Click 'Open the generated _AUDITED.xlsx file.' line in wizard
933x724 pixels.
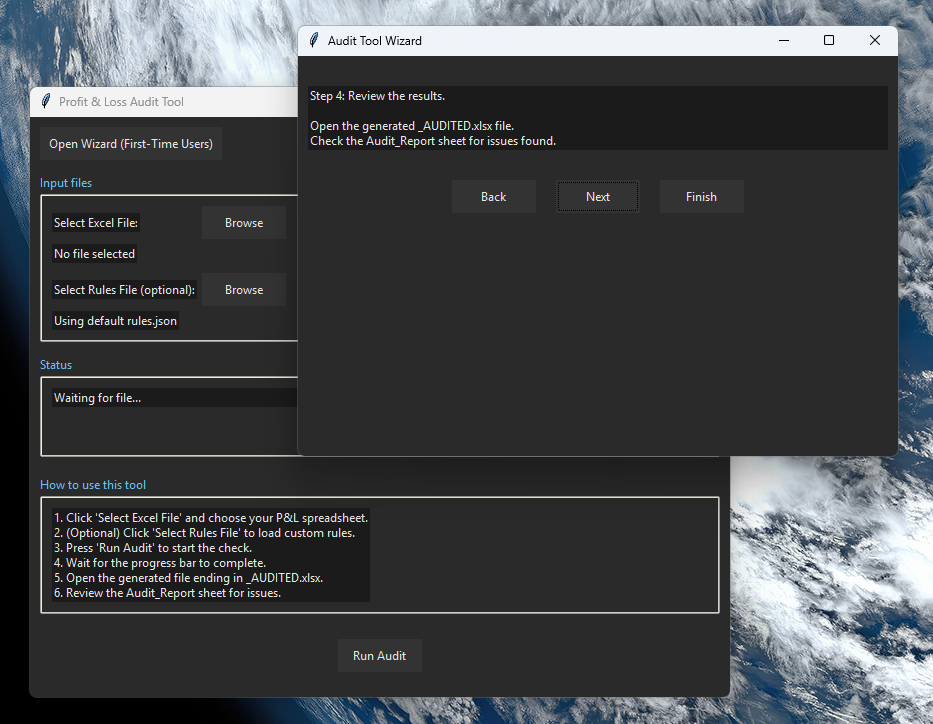412,126
